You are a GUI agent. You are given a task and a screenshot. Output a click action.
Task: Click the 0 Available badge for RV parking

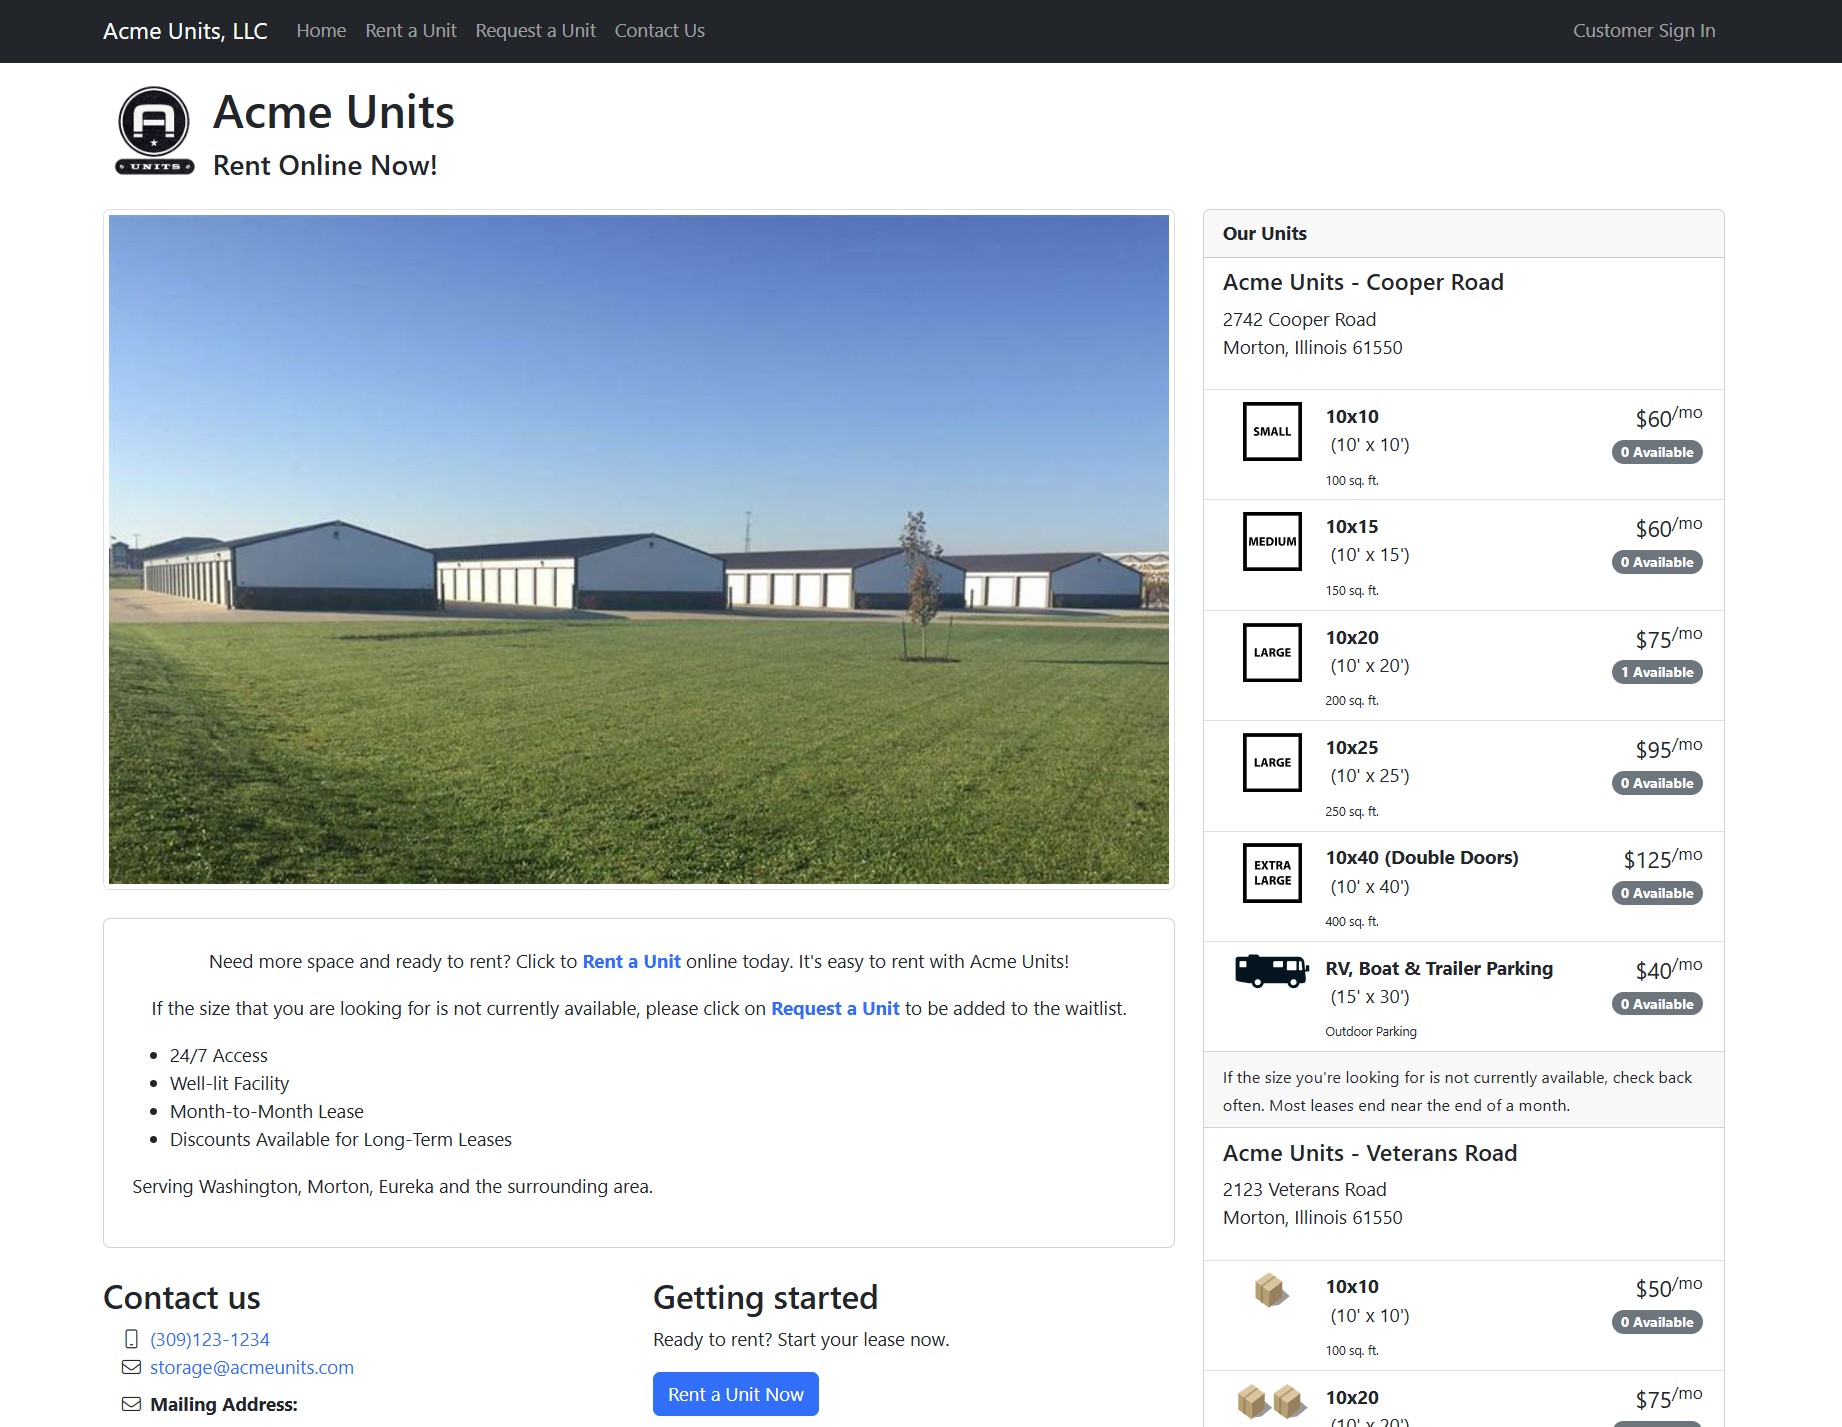(x=1657, y=1004)
